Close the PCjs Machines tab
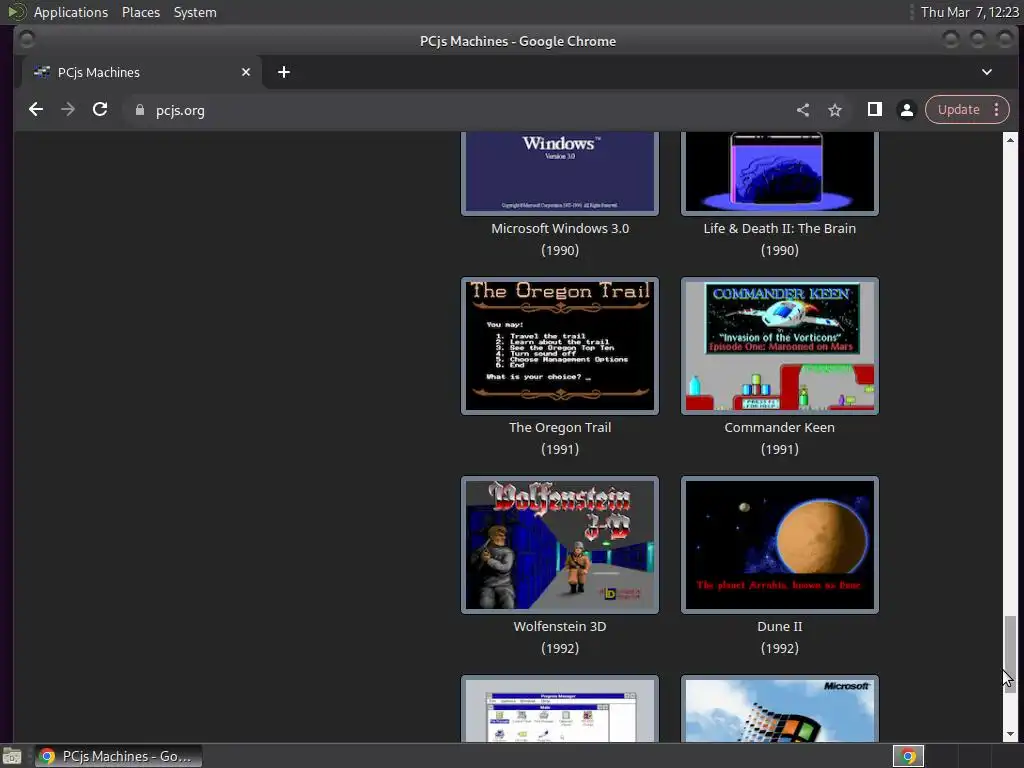Viewport: 1024px width, 768px height. tap(246, 72)
